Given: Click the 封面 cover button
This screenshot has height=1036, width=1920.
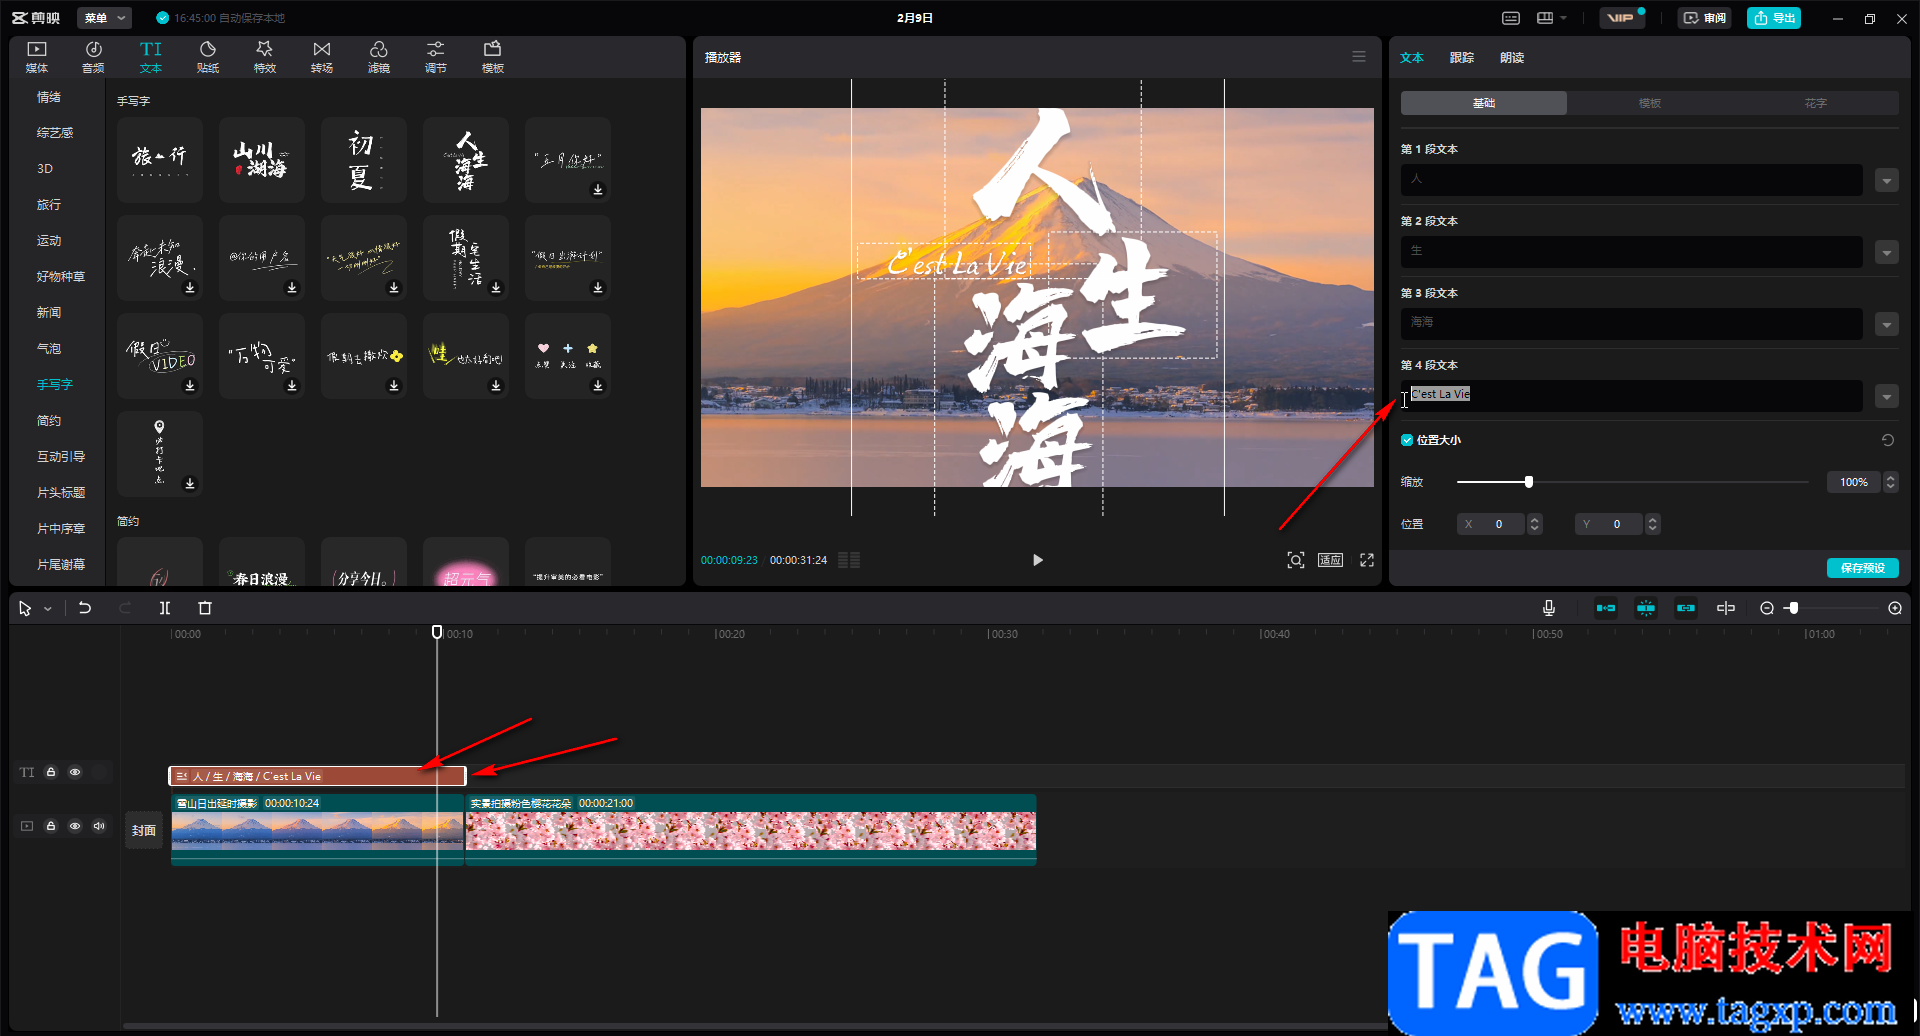Looking at the screenshot, I should (144, 830).
